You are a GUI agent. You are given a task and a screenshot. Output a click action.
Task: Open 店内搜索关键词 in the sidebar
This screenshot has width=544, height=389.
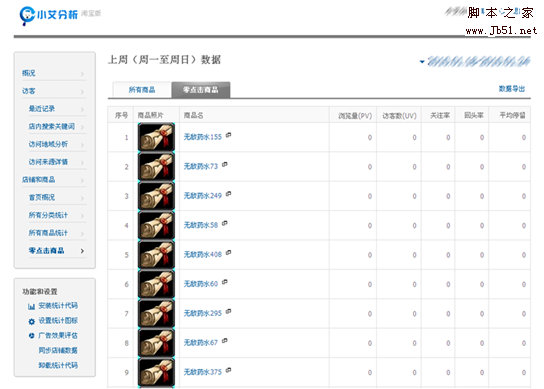pos(51,126)
